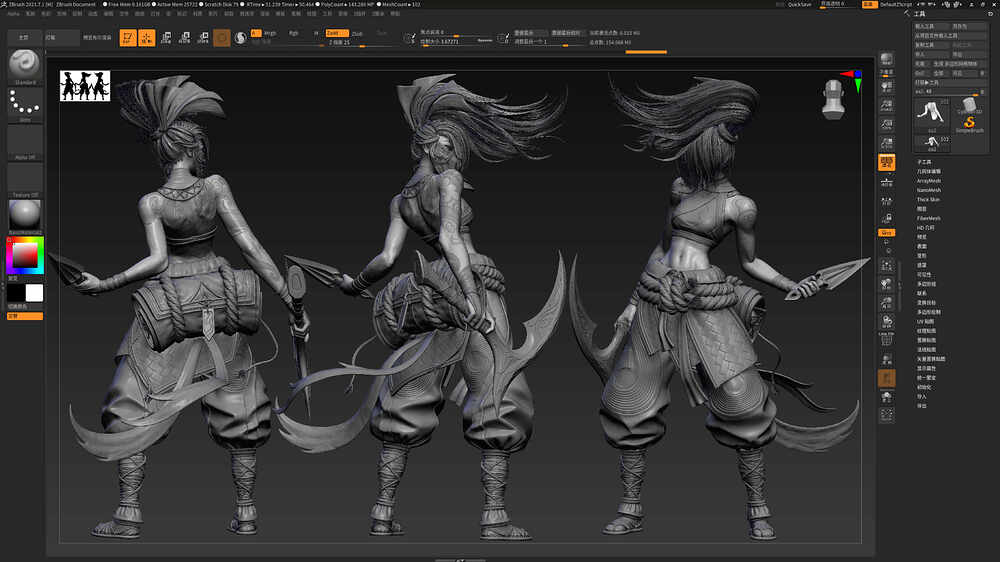
Task: Open the Dots stroke selector
Action: [25, 105]
